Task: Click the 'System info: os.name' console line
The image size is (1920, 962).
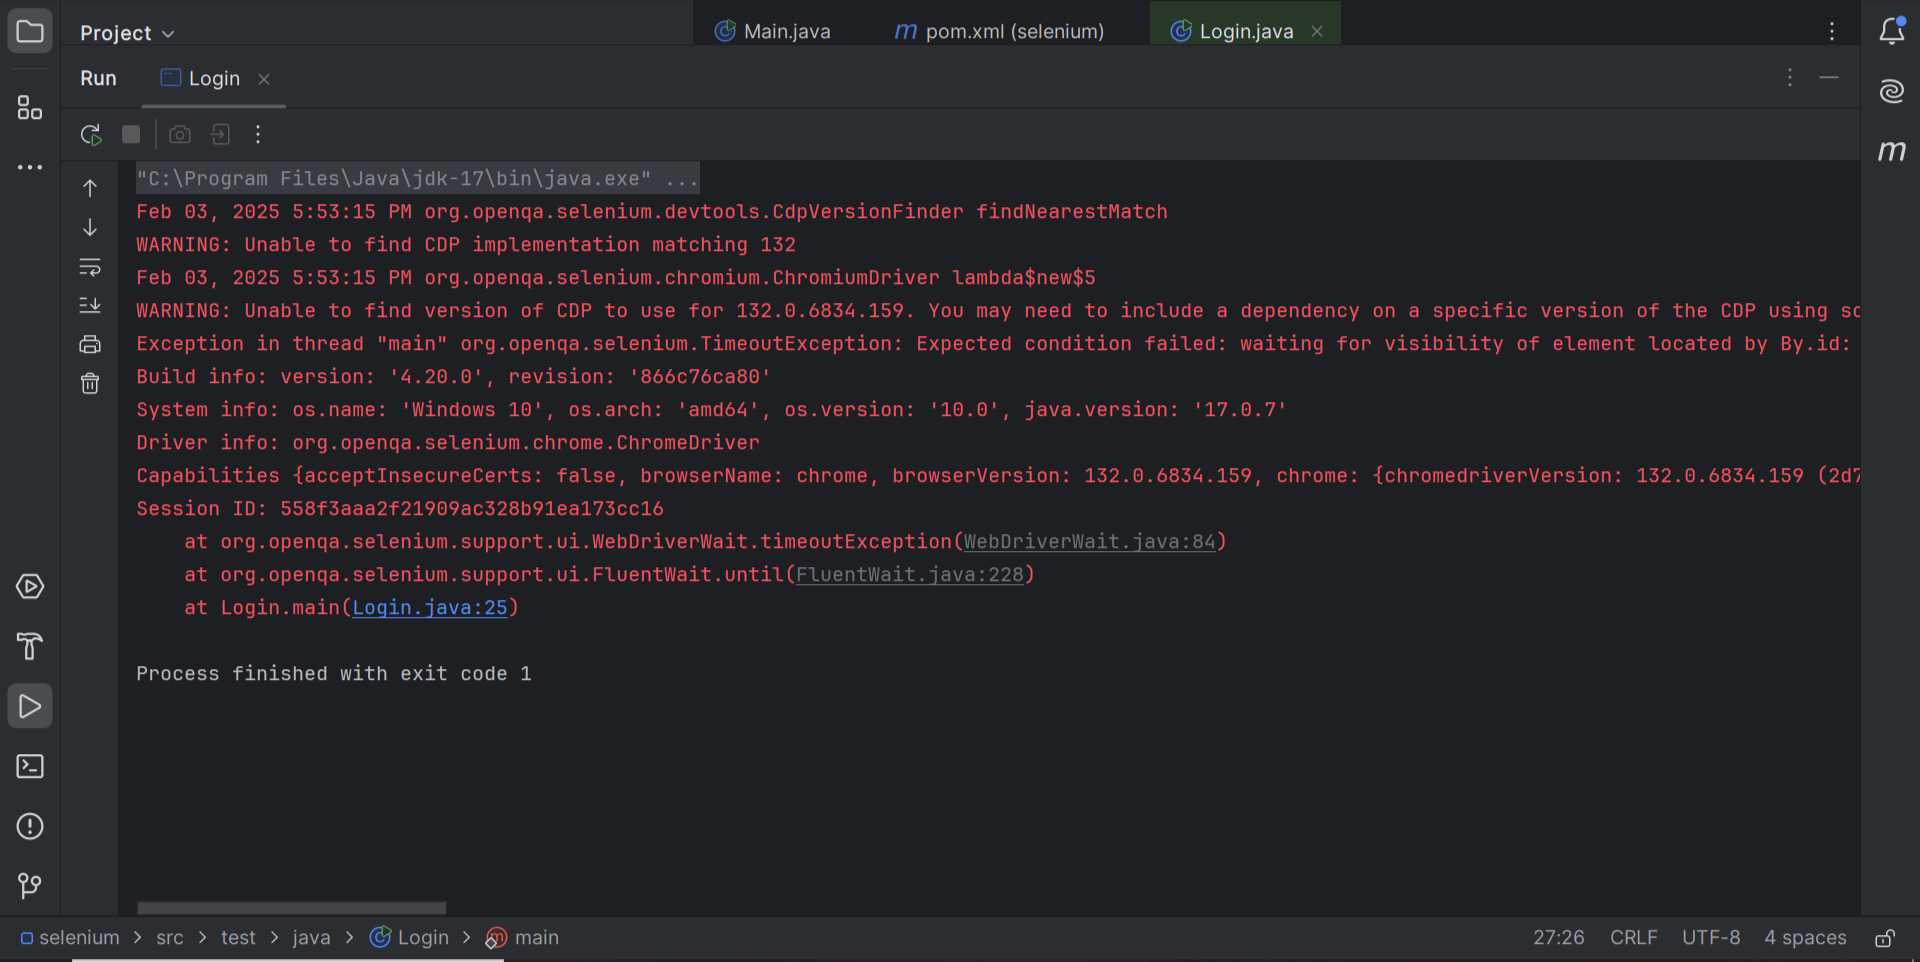Action: pos(712,409)
